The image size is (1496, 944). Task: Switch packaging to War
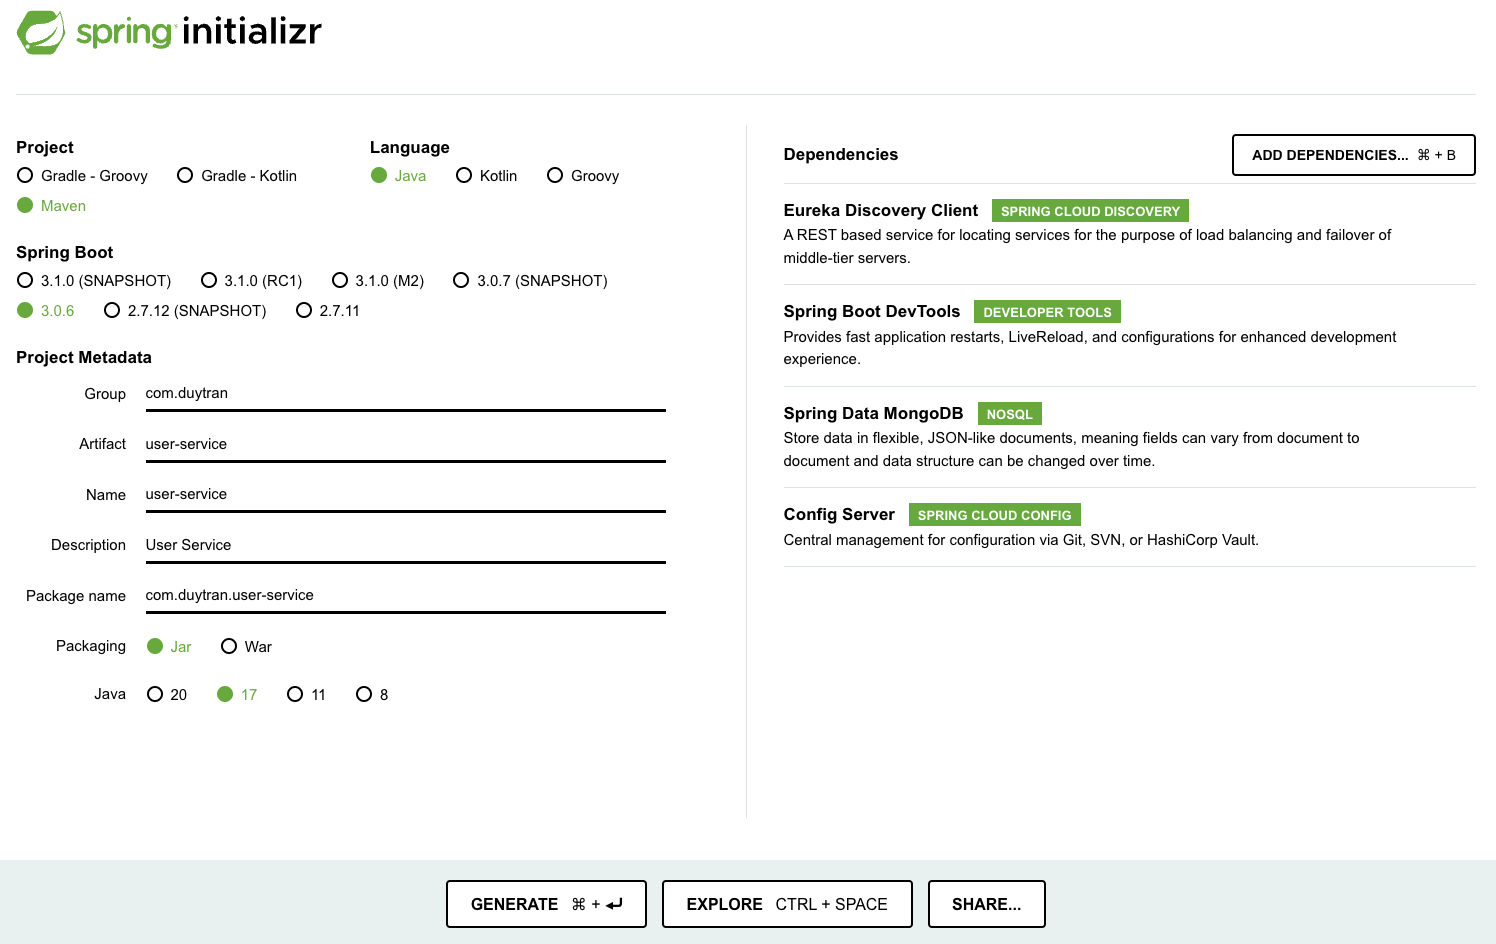230,647
